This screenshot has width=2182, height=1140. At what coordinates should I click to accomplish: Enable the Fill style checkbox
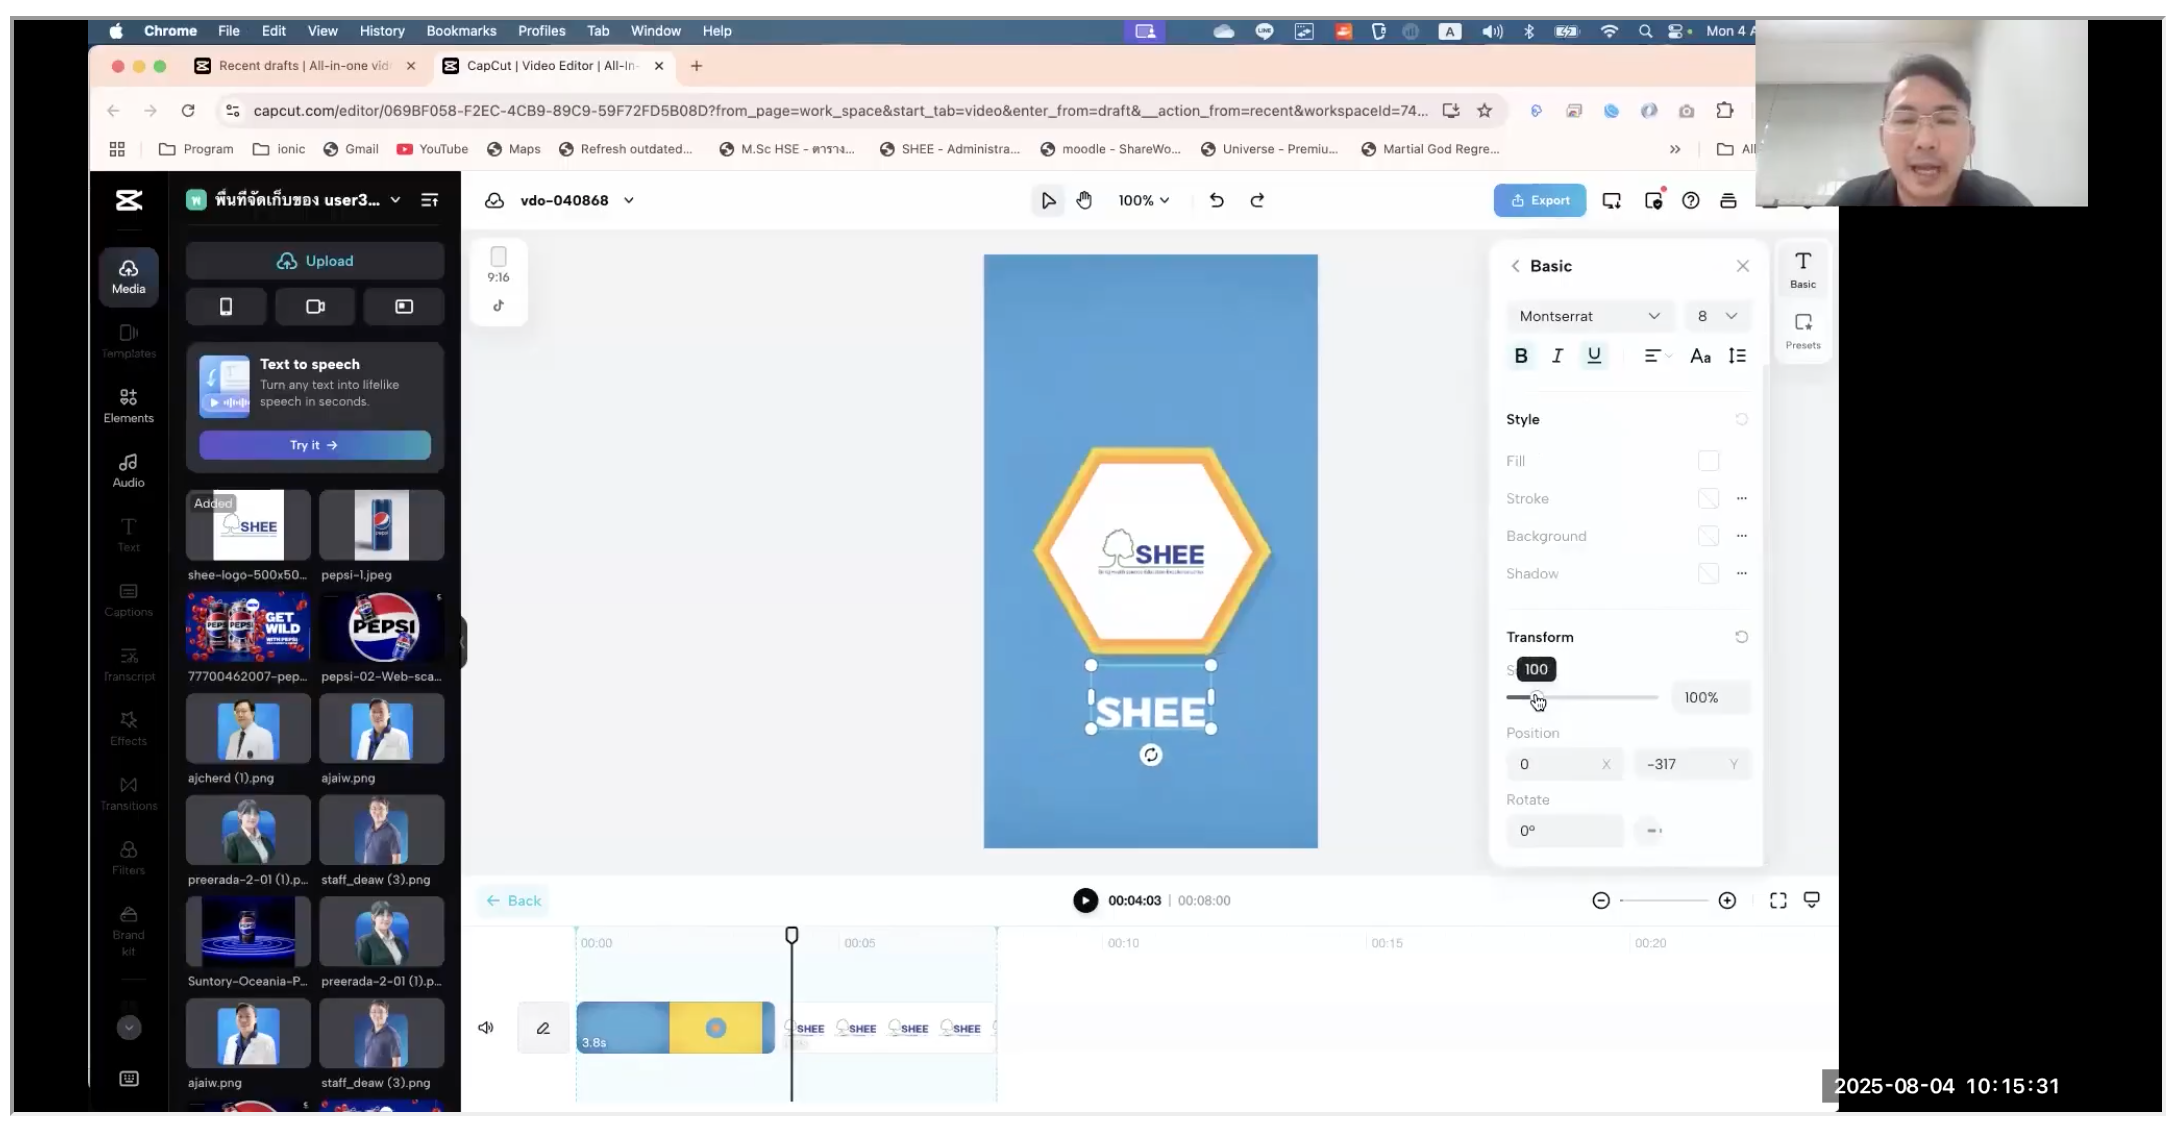[1708, 461]
